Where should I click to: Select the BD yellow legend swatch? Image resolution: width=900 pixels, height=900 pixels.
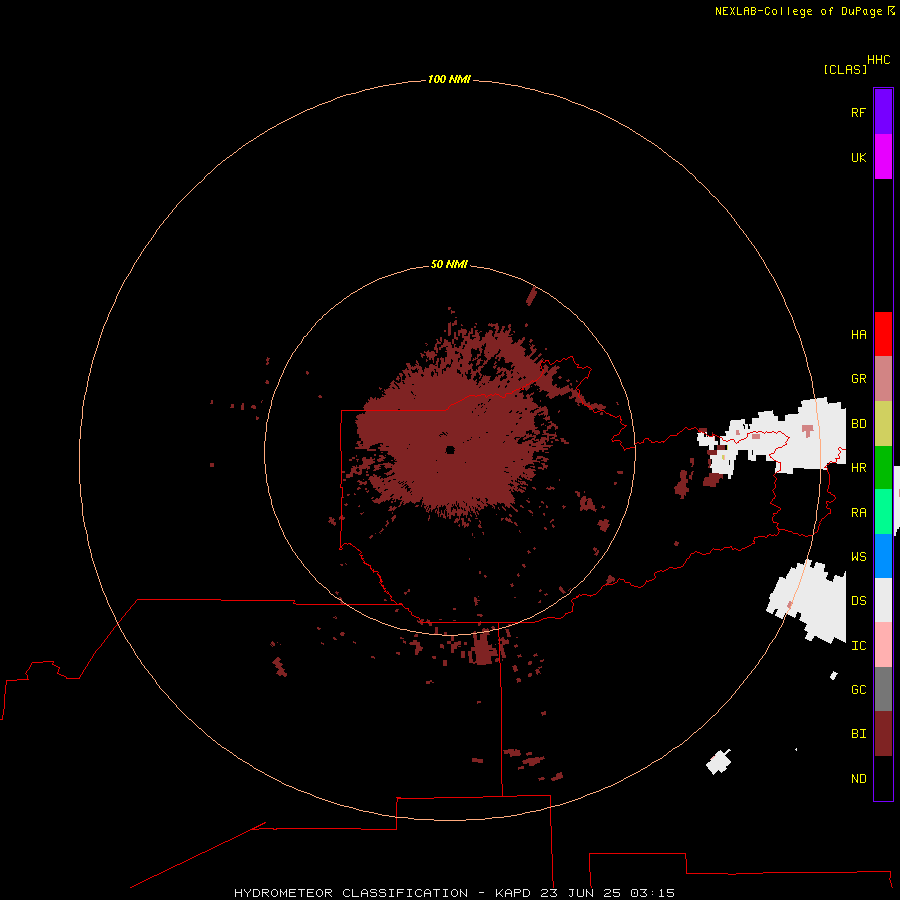(x=883, y=423)
